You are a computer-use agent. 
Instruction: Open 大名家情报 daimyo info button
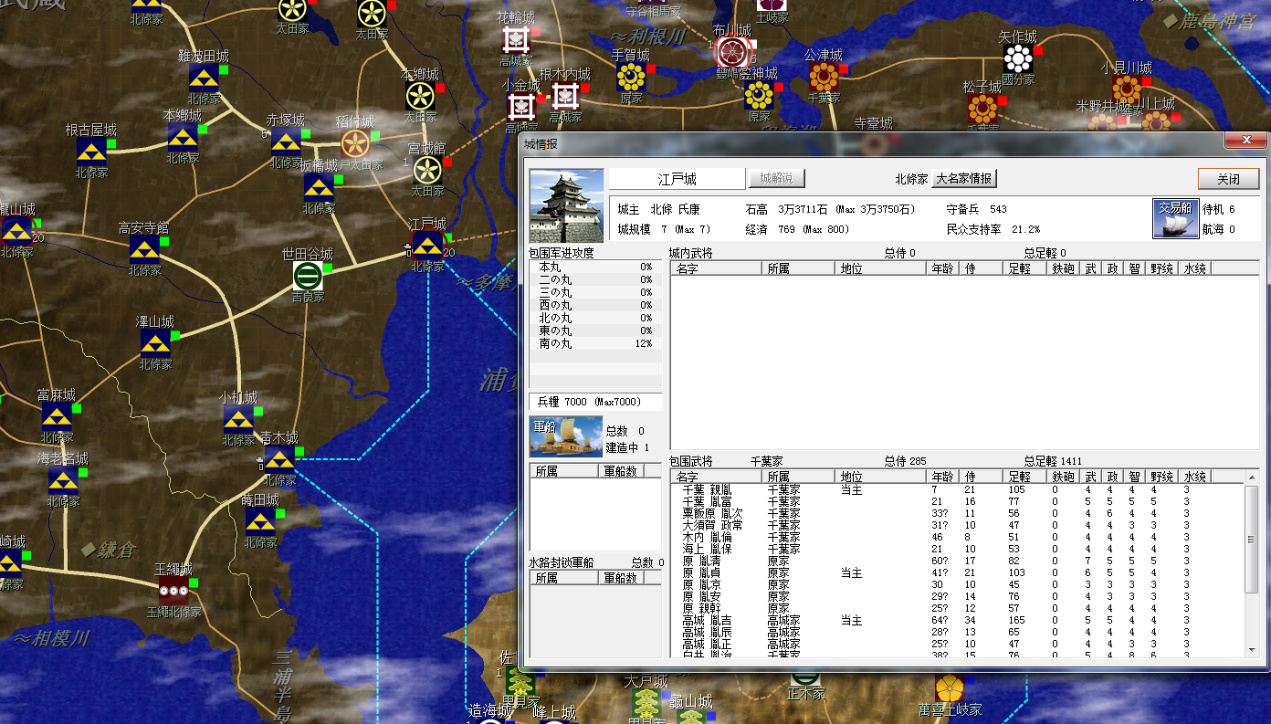click(964, 179)
